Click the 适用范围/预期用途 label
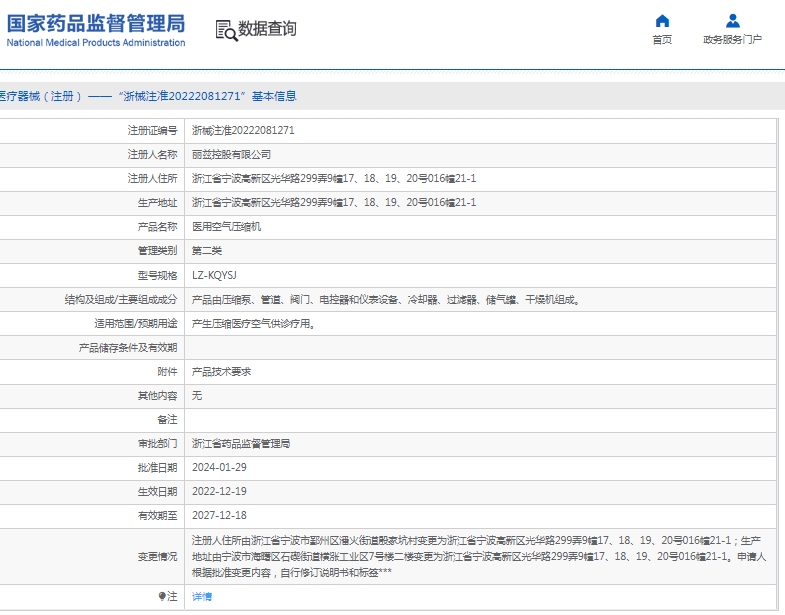Screen dimensions: 785x615 pyautogui.click(x=136, y=324)
